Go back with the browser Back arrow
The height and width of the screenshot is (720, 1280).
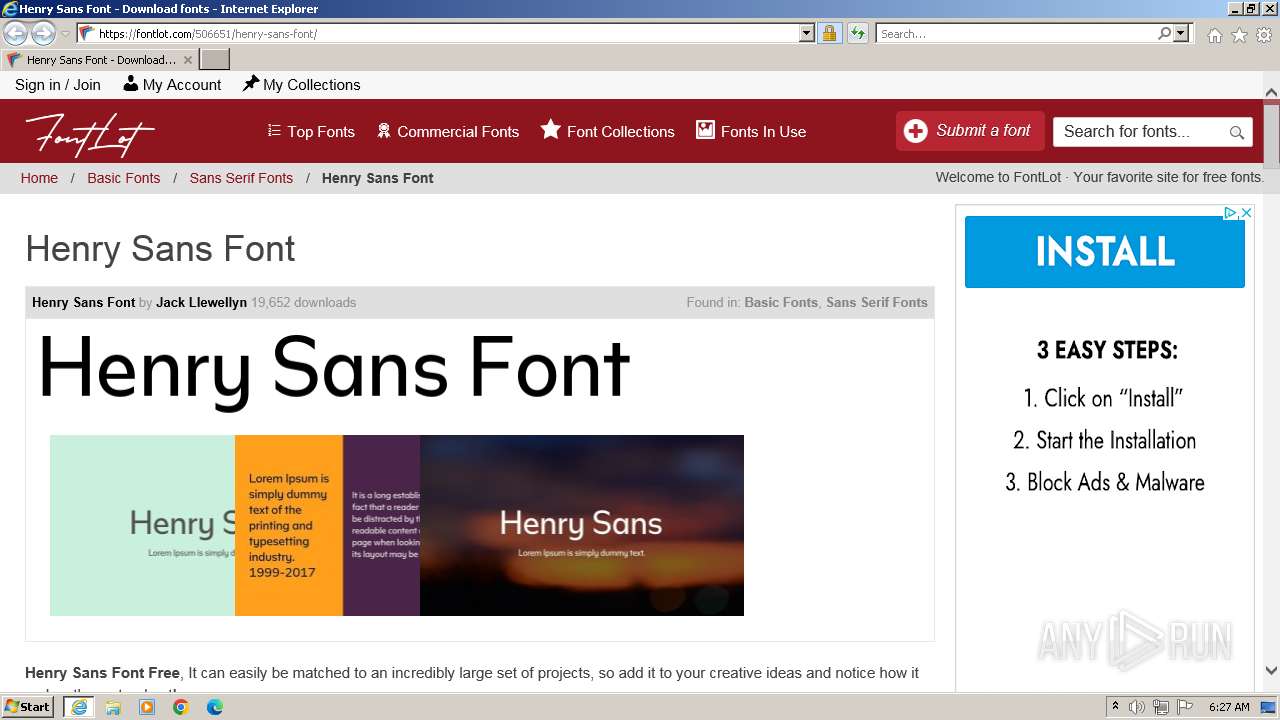pyautogui.click(x=15, y=33)
